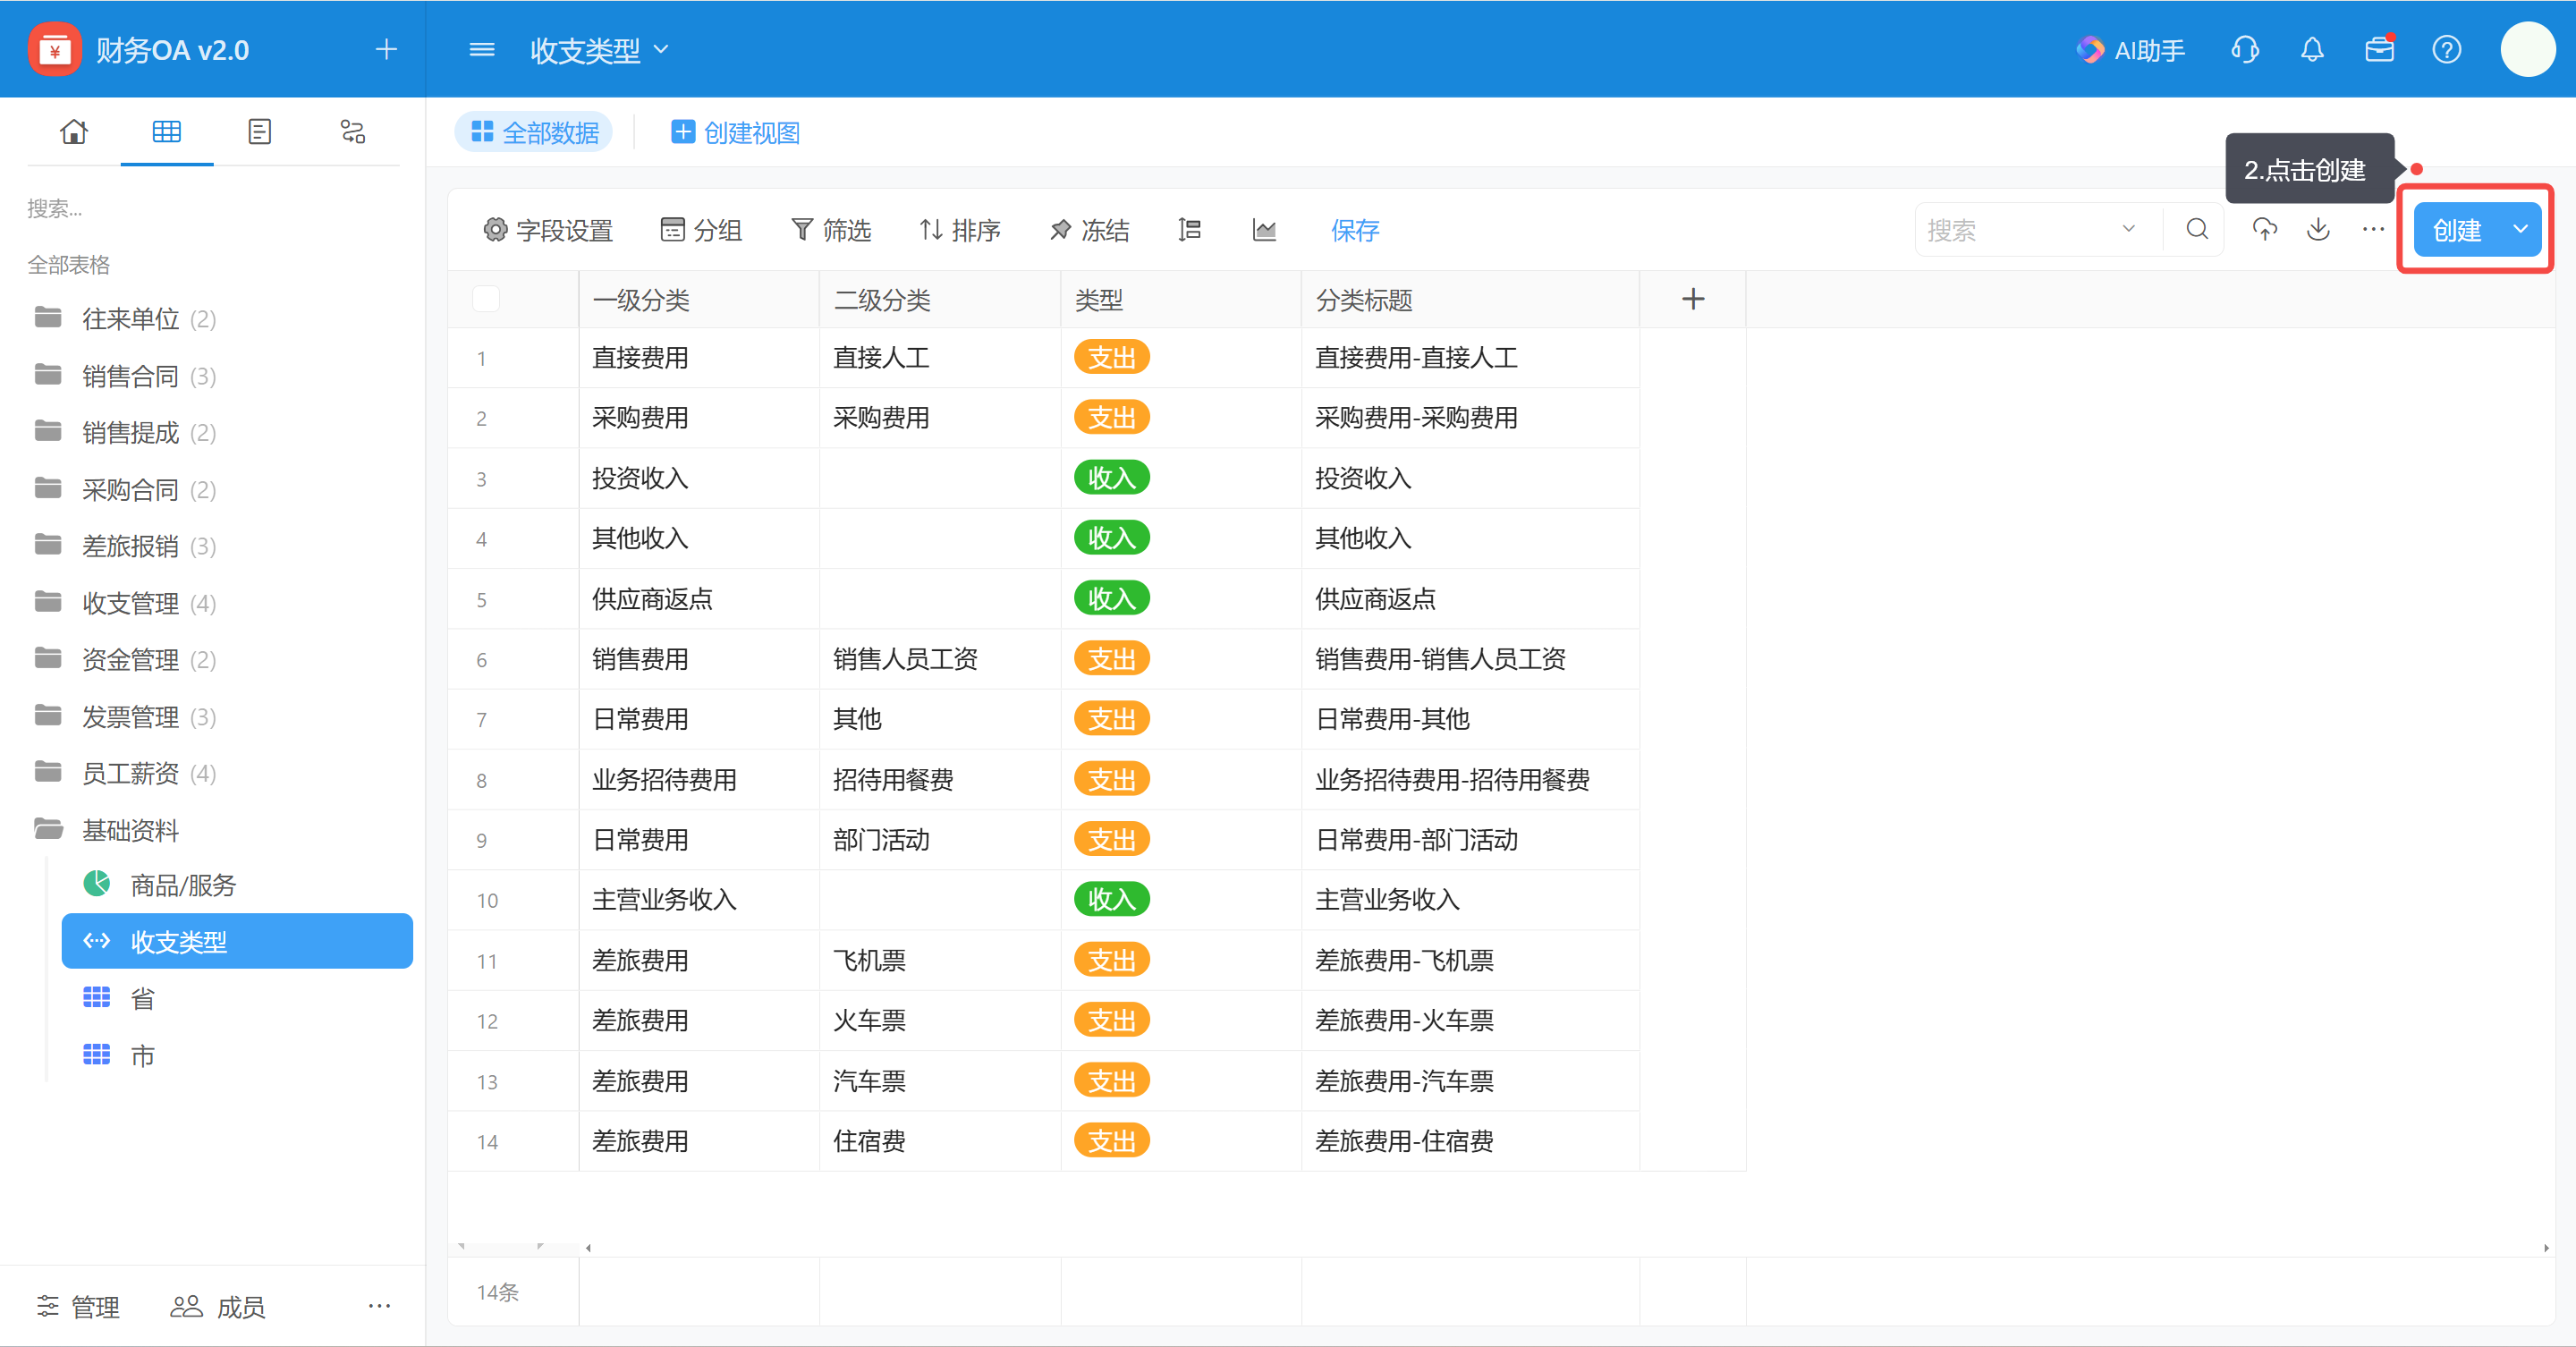Open the 分组 grouping option
The height and width of the screenshot is (1347, 2576).
(x=701, y=230)
